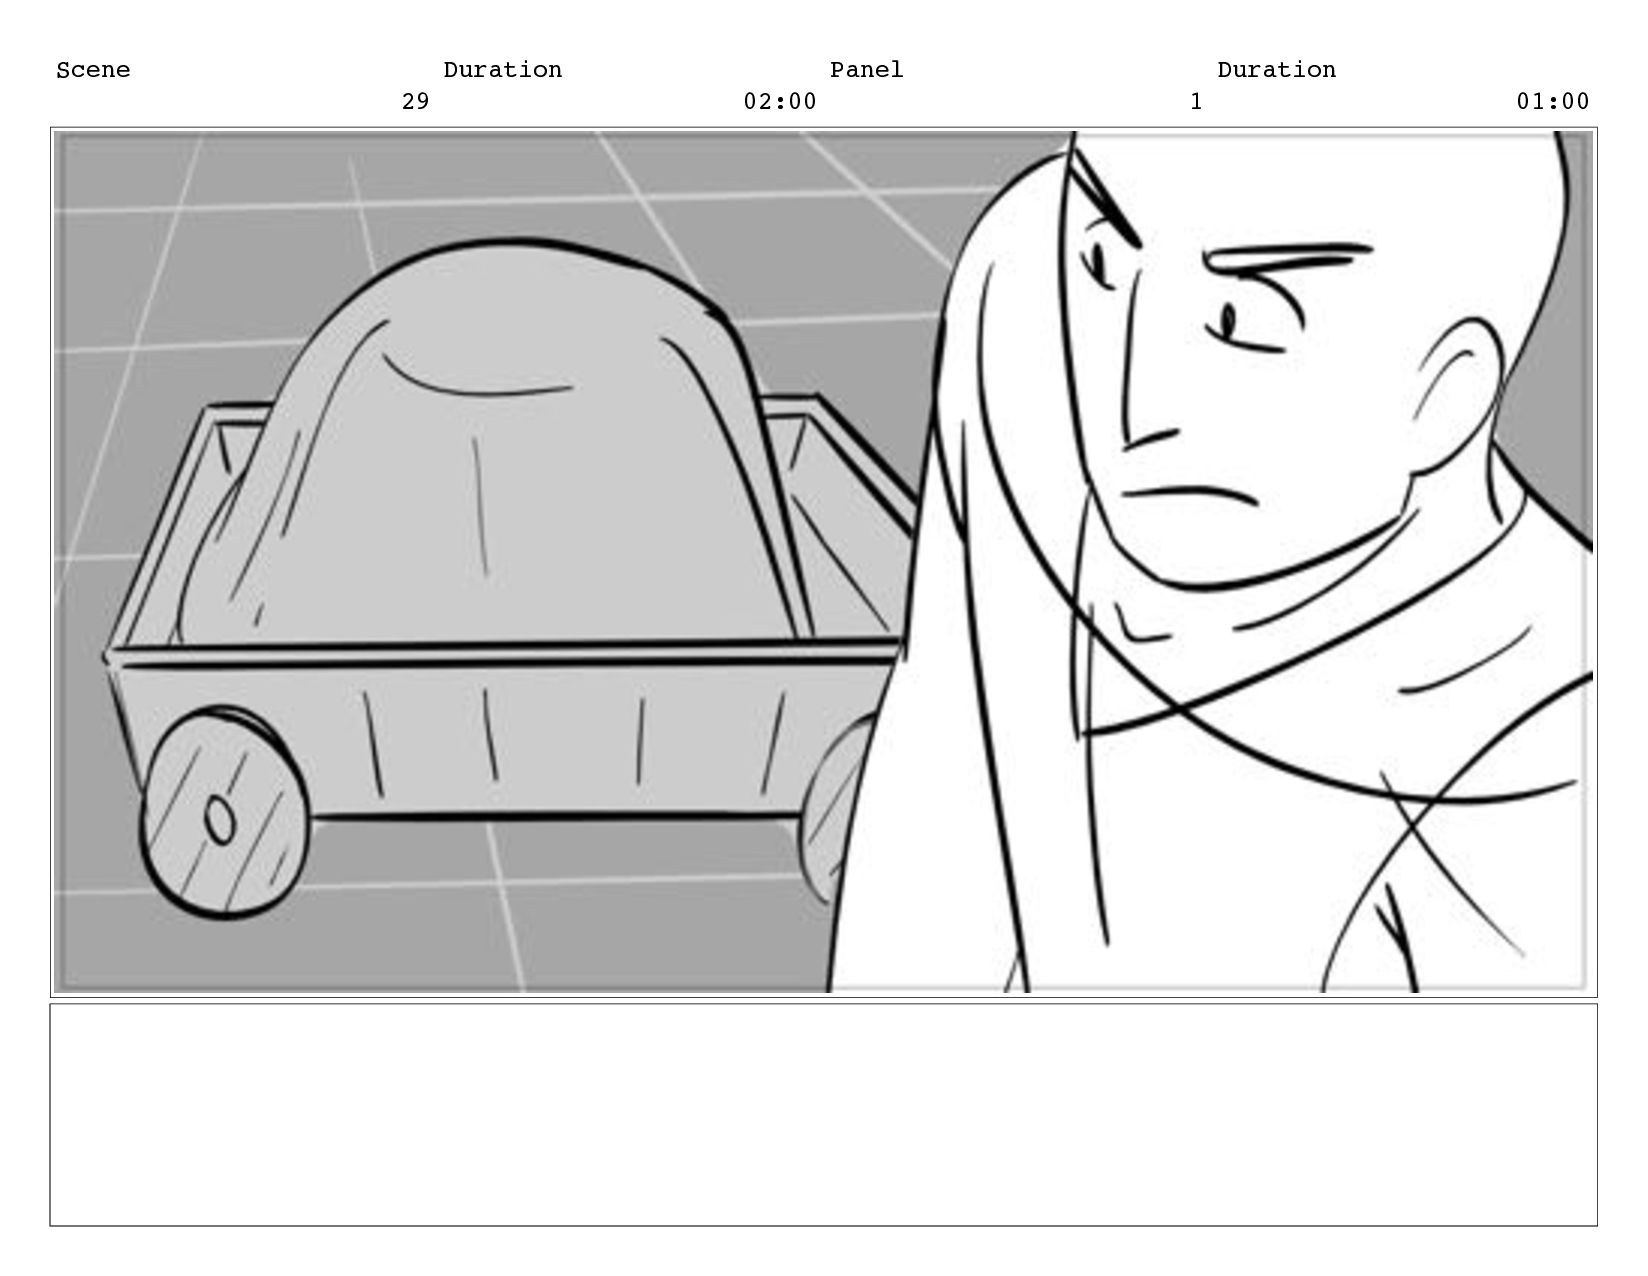Click the 01:00 panel duration value
The image size is (1648, 1276).
(1553, 101)
